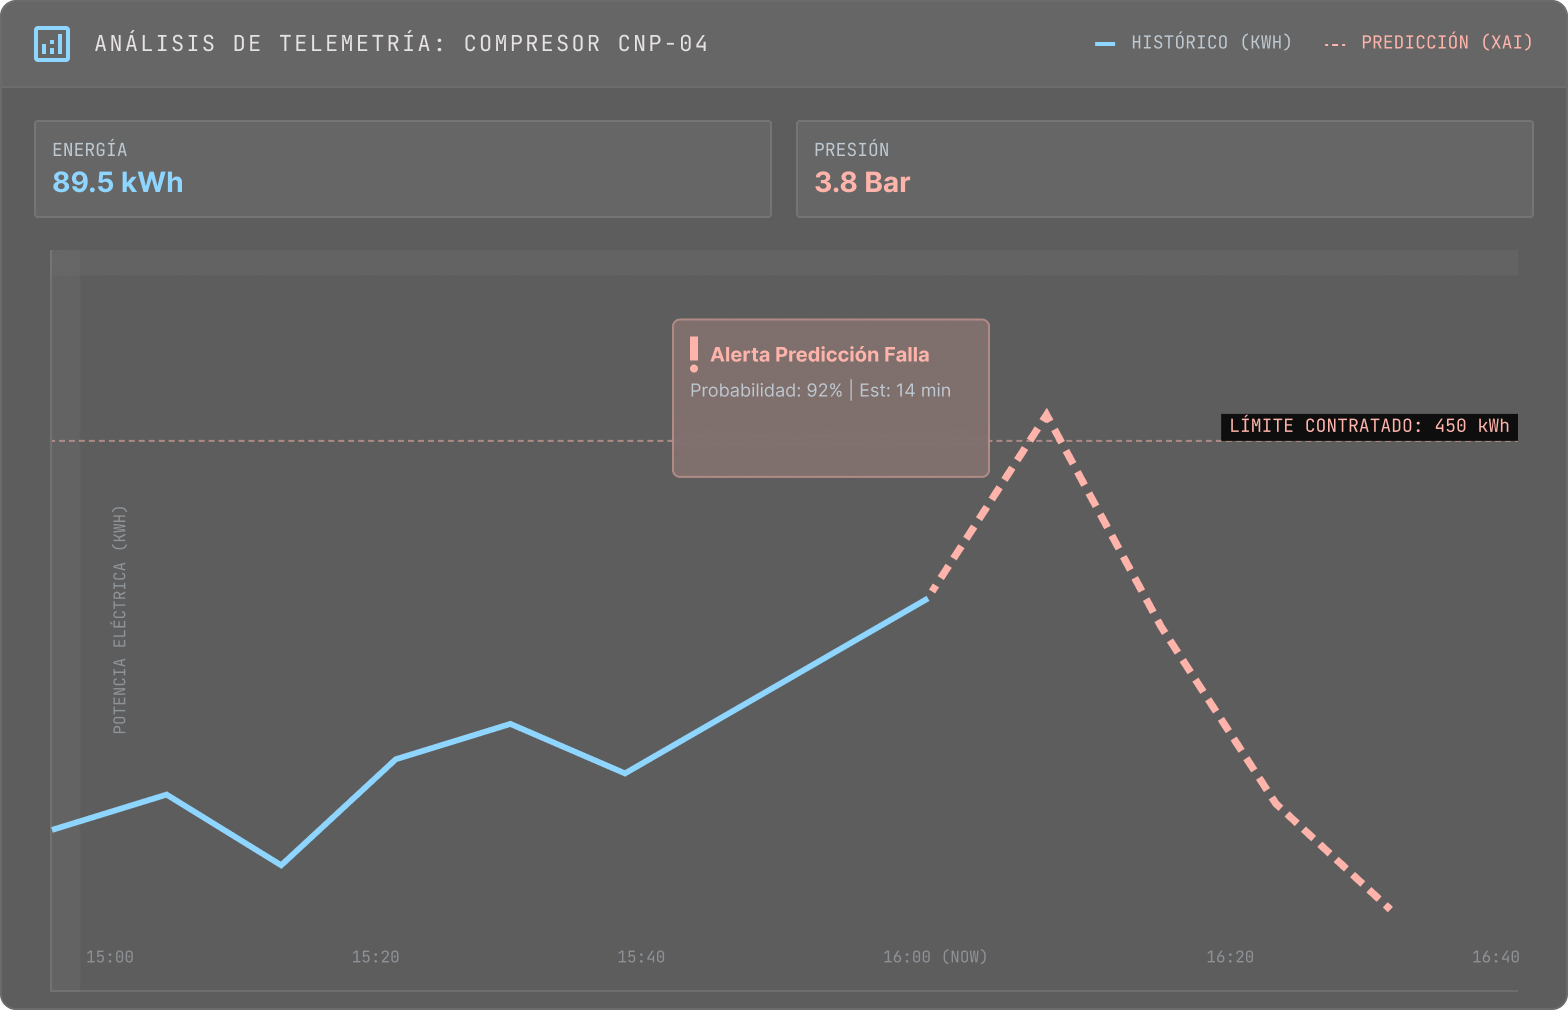Click the Presión card label
1568x1010 pixels.
852,150
